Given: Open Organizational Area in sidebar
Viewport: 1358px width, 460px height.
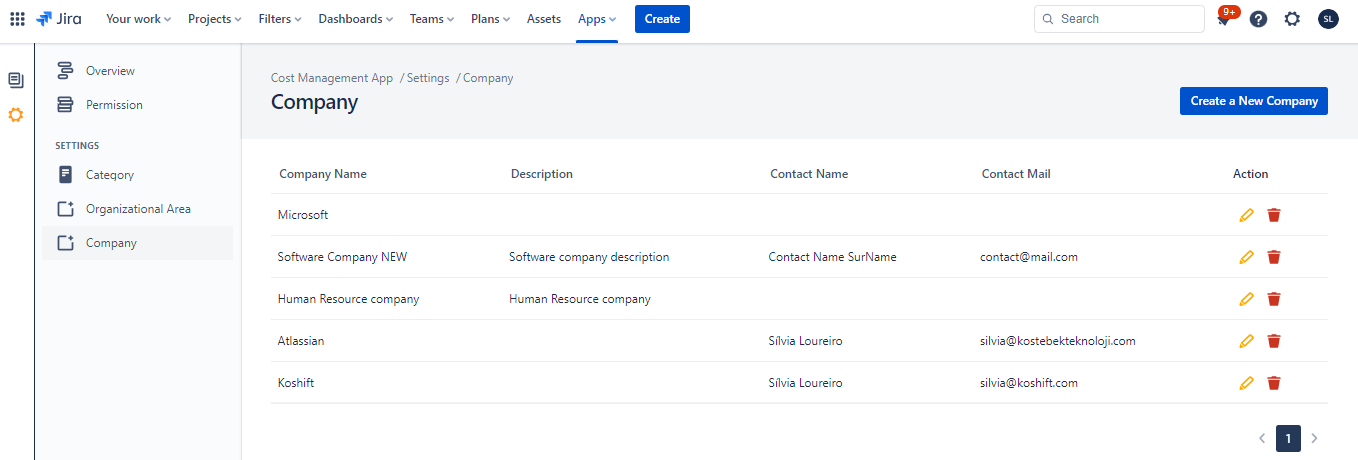Looking at the screenshot, I should [137, 209].
